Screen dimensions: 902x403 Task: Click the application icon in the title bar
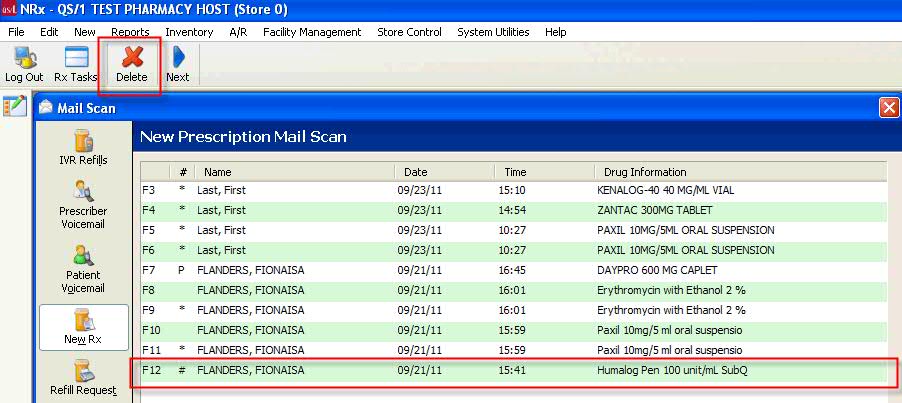point(10,9)
